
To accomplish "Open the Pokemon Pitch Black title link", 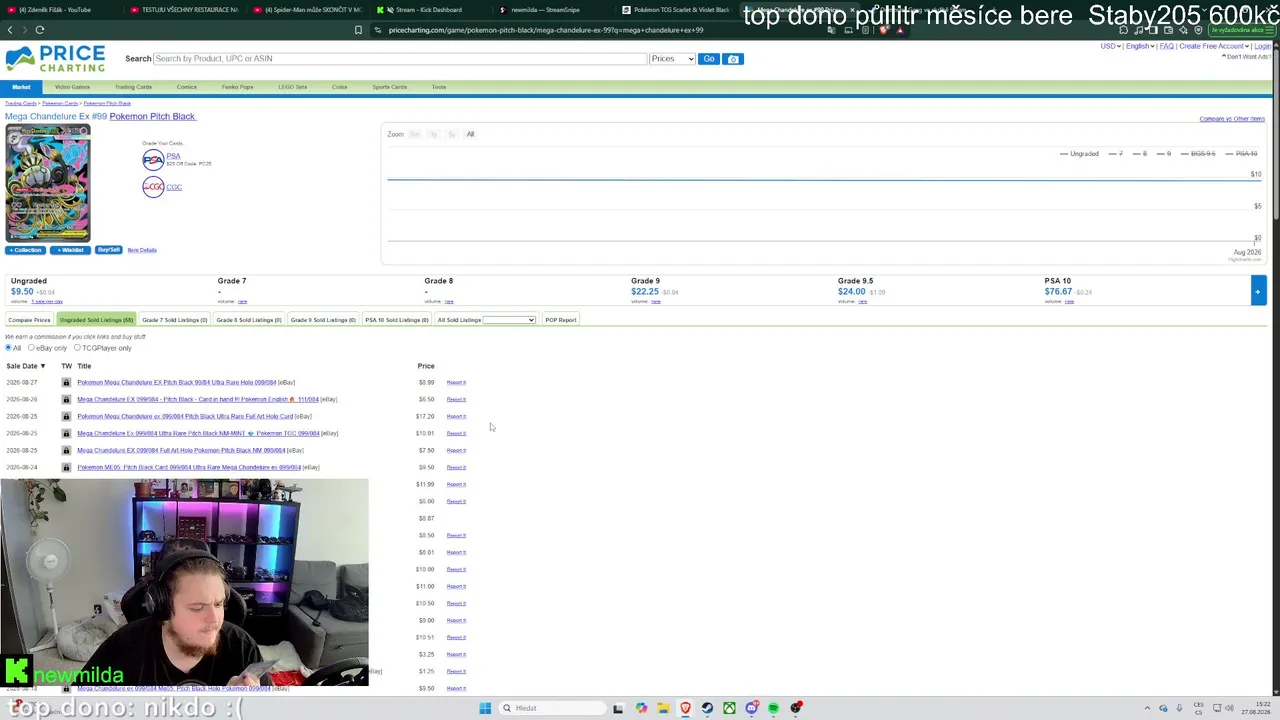I will [x=152, y=117].
